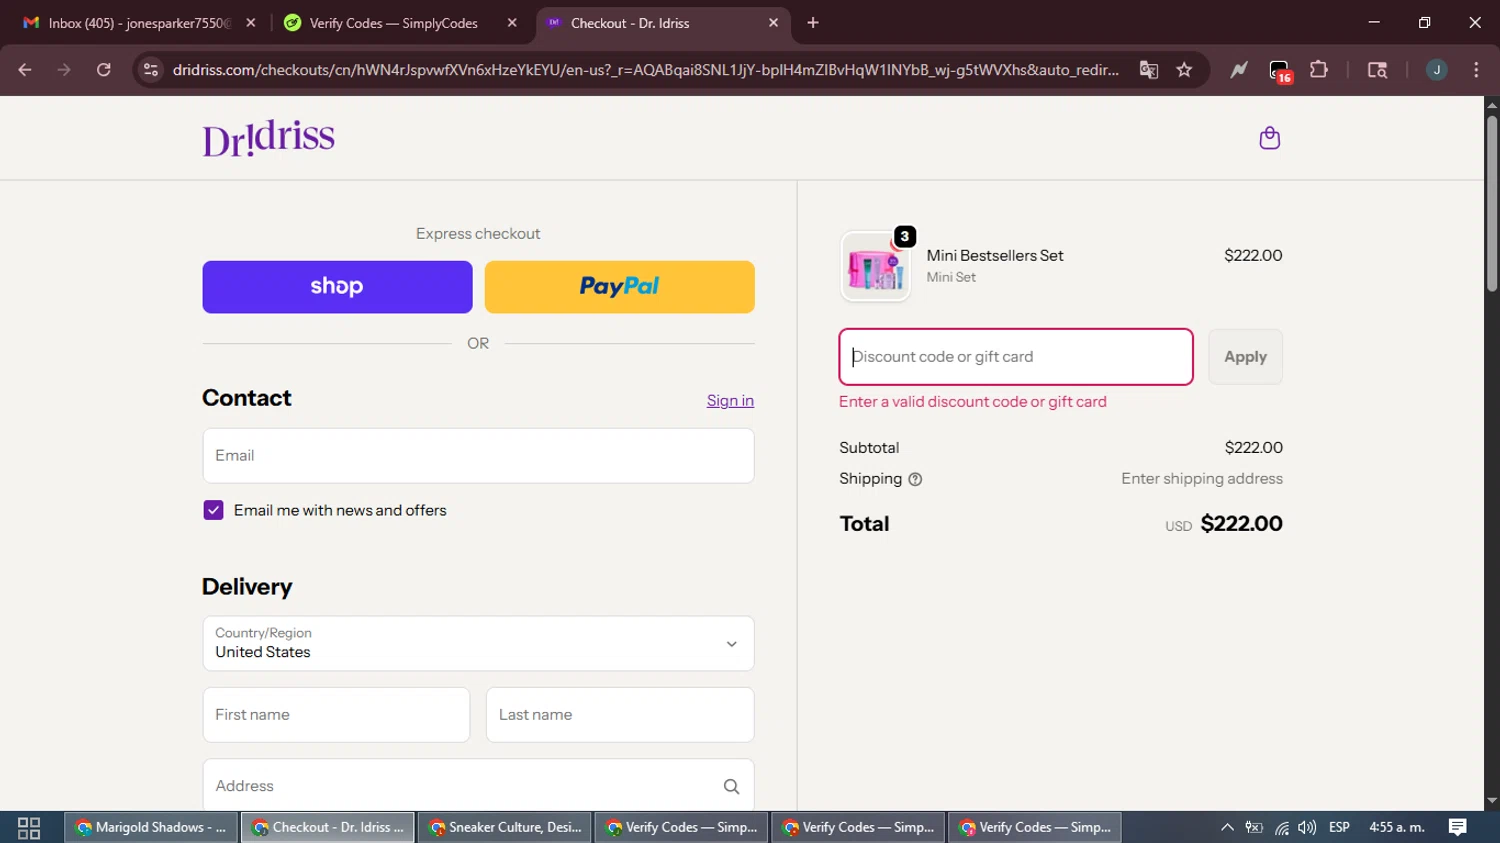Click the Dr. Idriss logo
Screen dimensions: 1500x843
(268, 138)
